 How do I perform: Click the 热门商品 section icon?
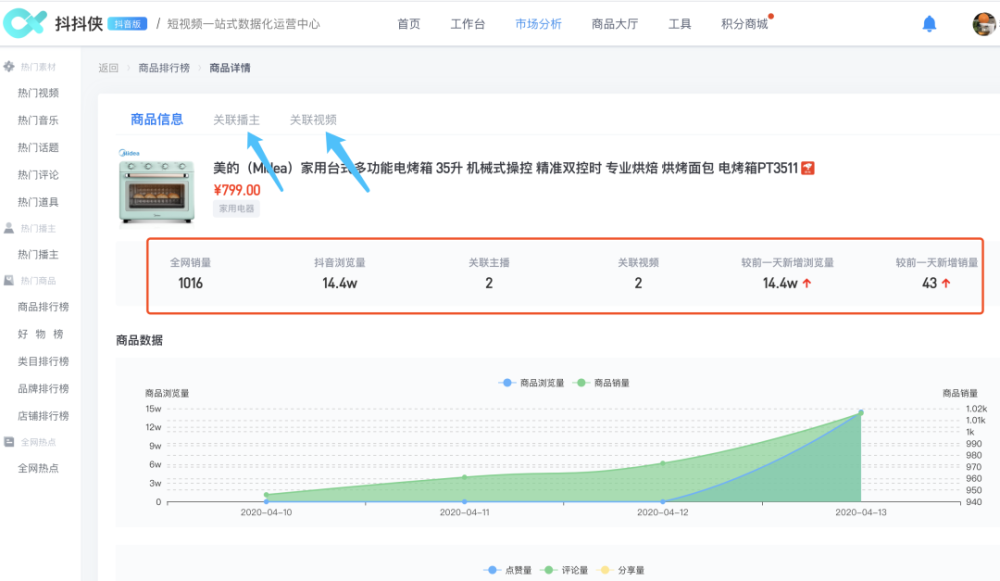(x=9, y=281)
